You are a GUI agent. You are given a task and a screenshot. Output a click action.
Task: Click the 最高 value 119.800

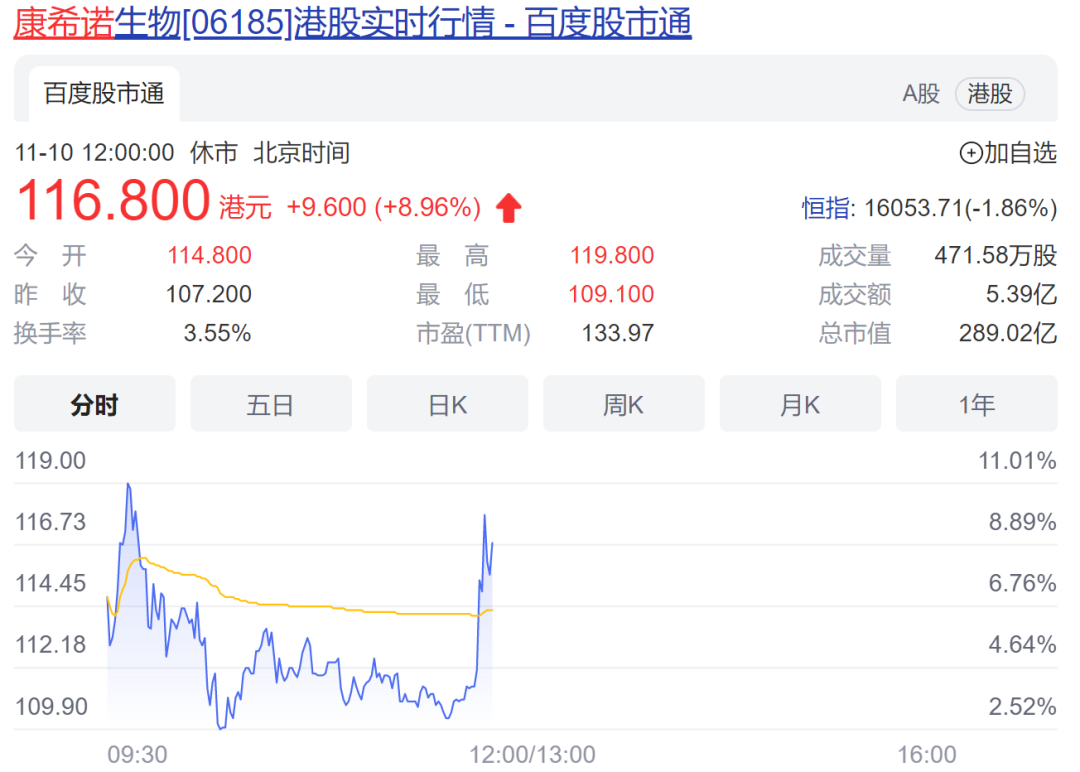click(x=612, y=255)
